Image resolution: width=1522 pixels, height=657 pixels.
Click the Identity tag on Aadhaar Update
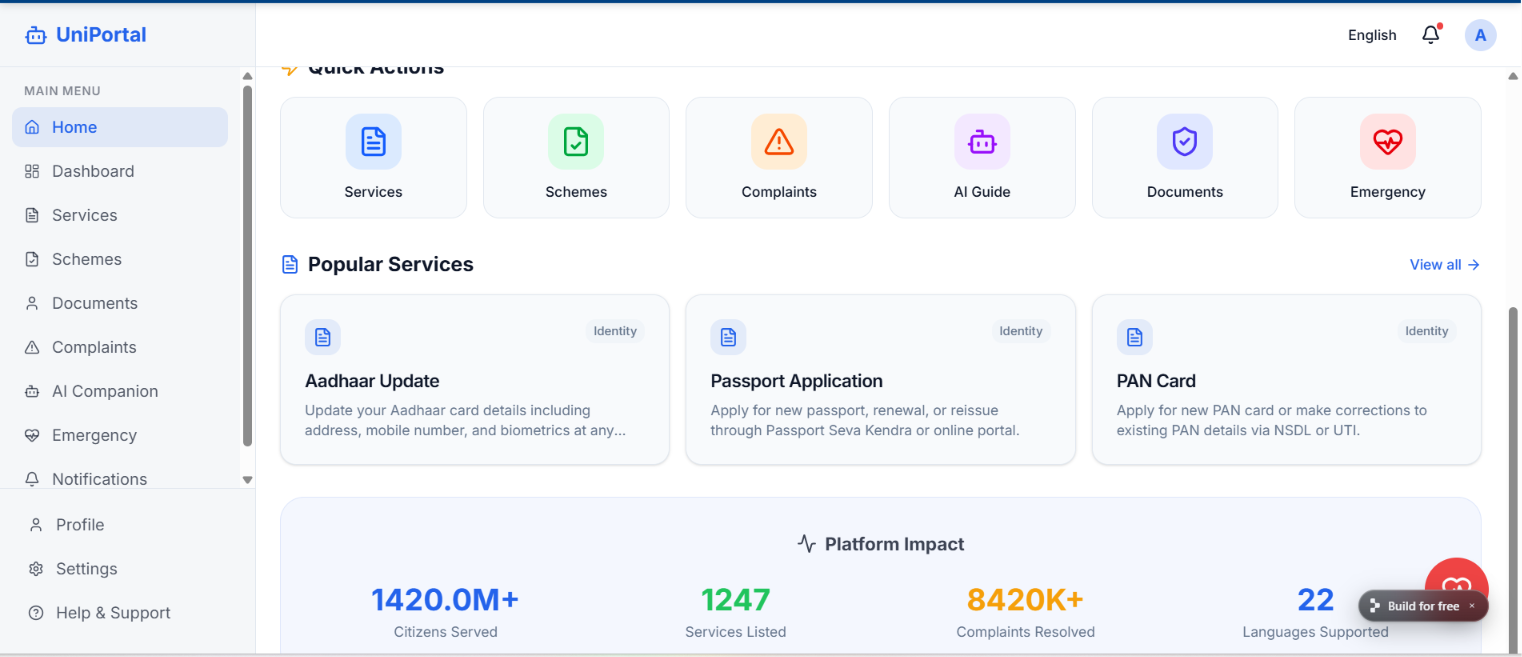pos(615,331)
